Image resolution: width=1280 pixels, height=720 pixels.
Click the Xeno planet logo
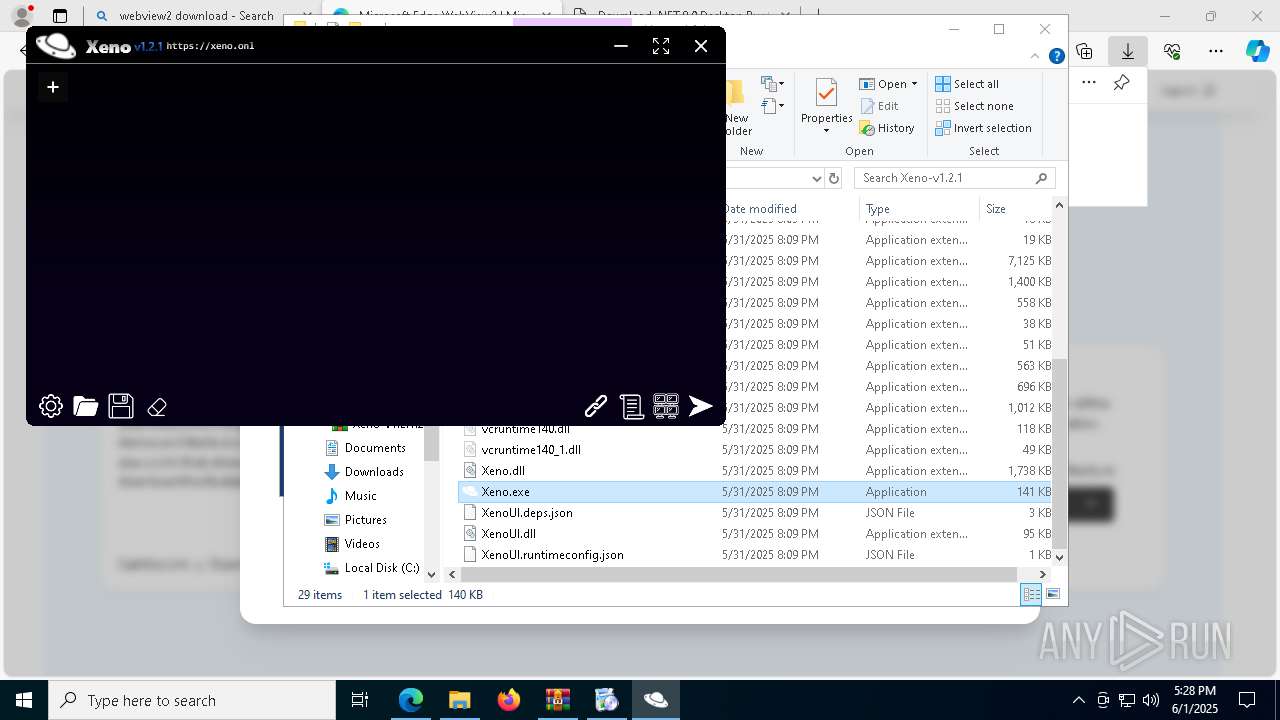56,45
